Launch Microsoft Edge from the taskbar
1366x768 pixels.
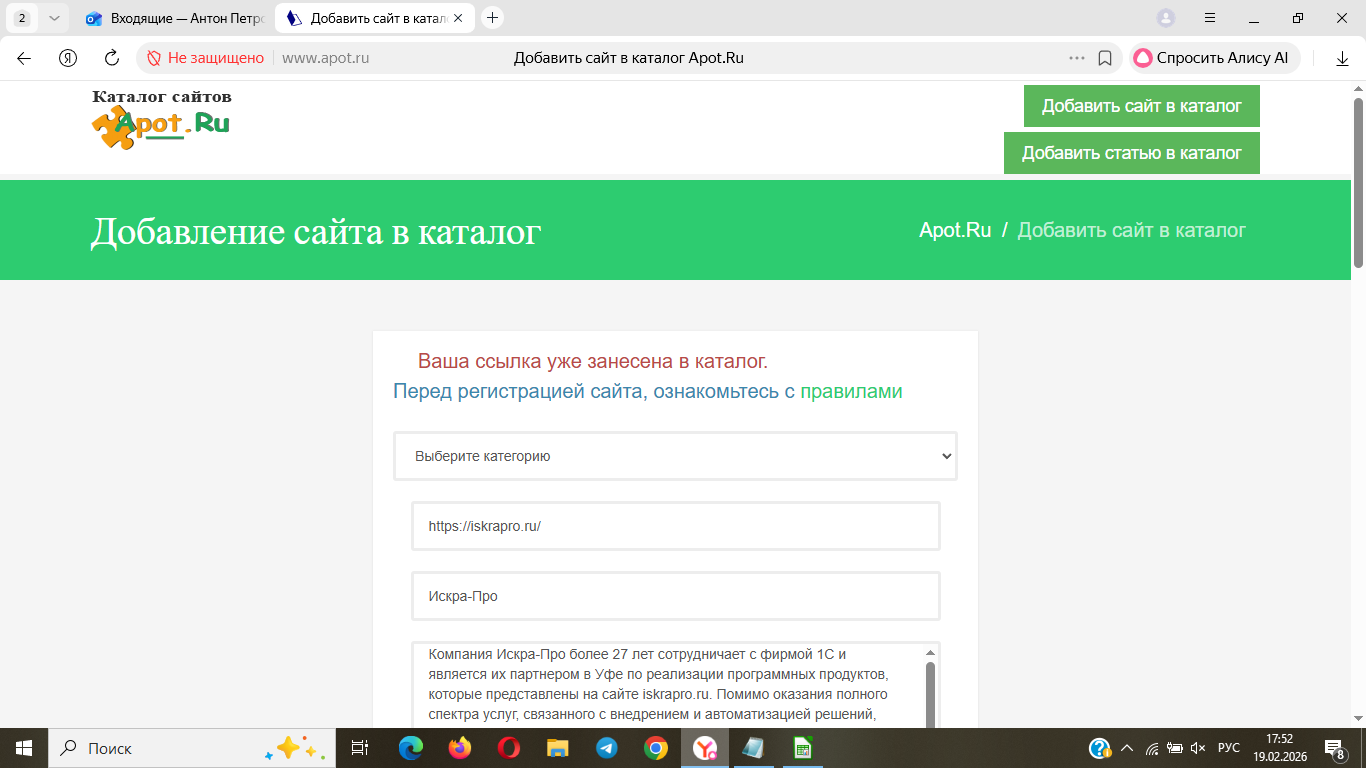[411, 748]
